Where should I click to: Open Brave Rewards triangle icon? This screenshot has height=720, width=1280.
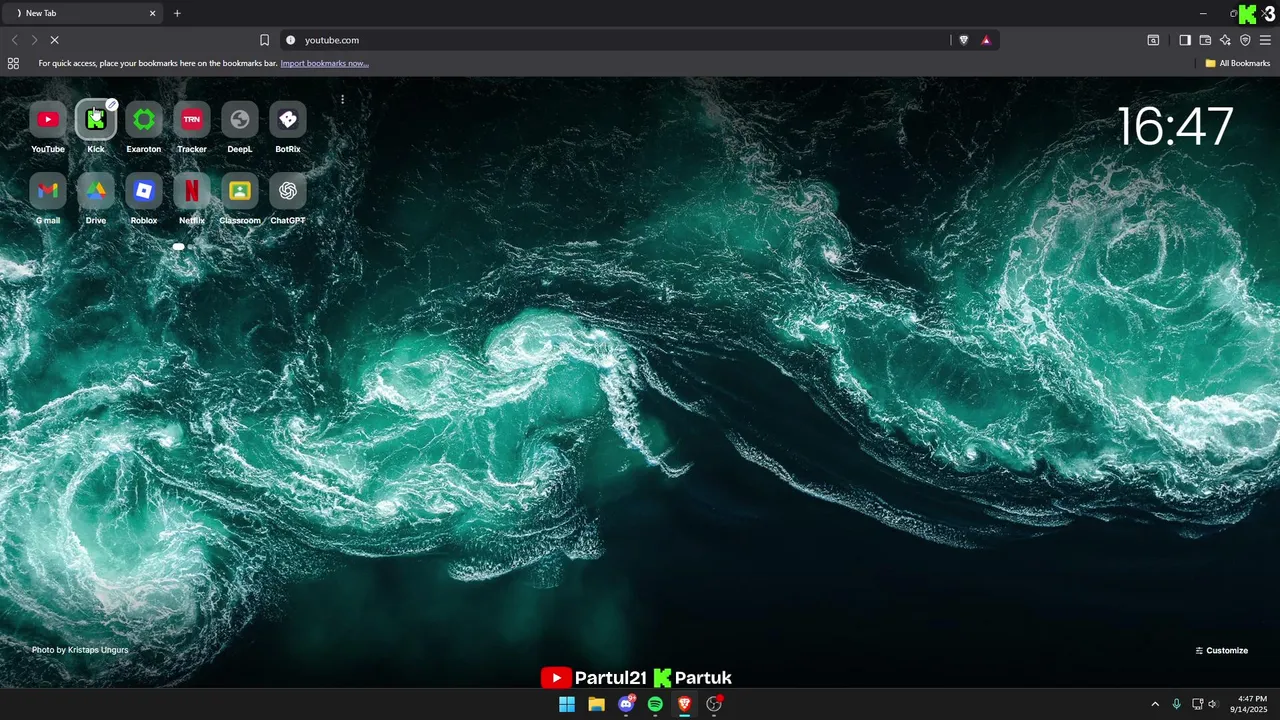[x=986, y=40]
